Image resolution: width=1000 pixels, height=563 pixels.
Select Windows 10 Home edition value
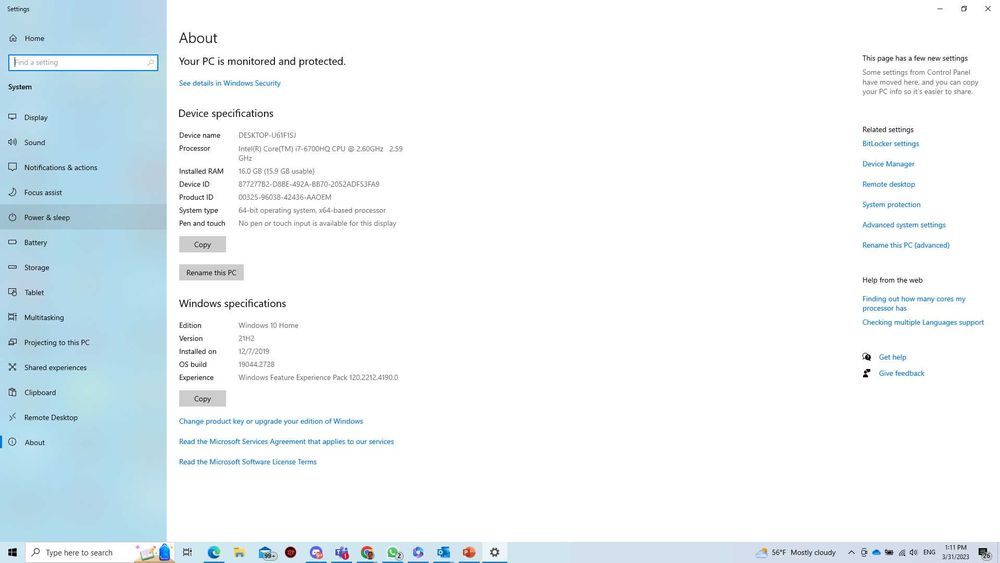tap(268, 326)
